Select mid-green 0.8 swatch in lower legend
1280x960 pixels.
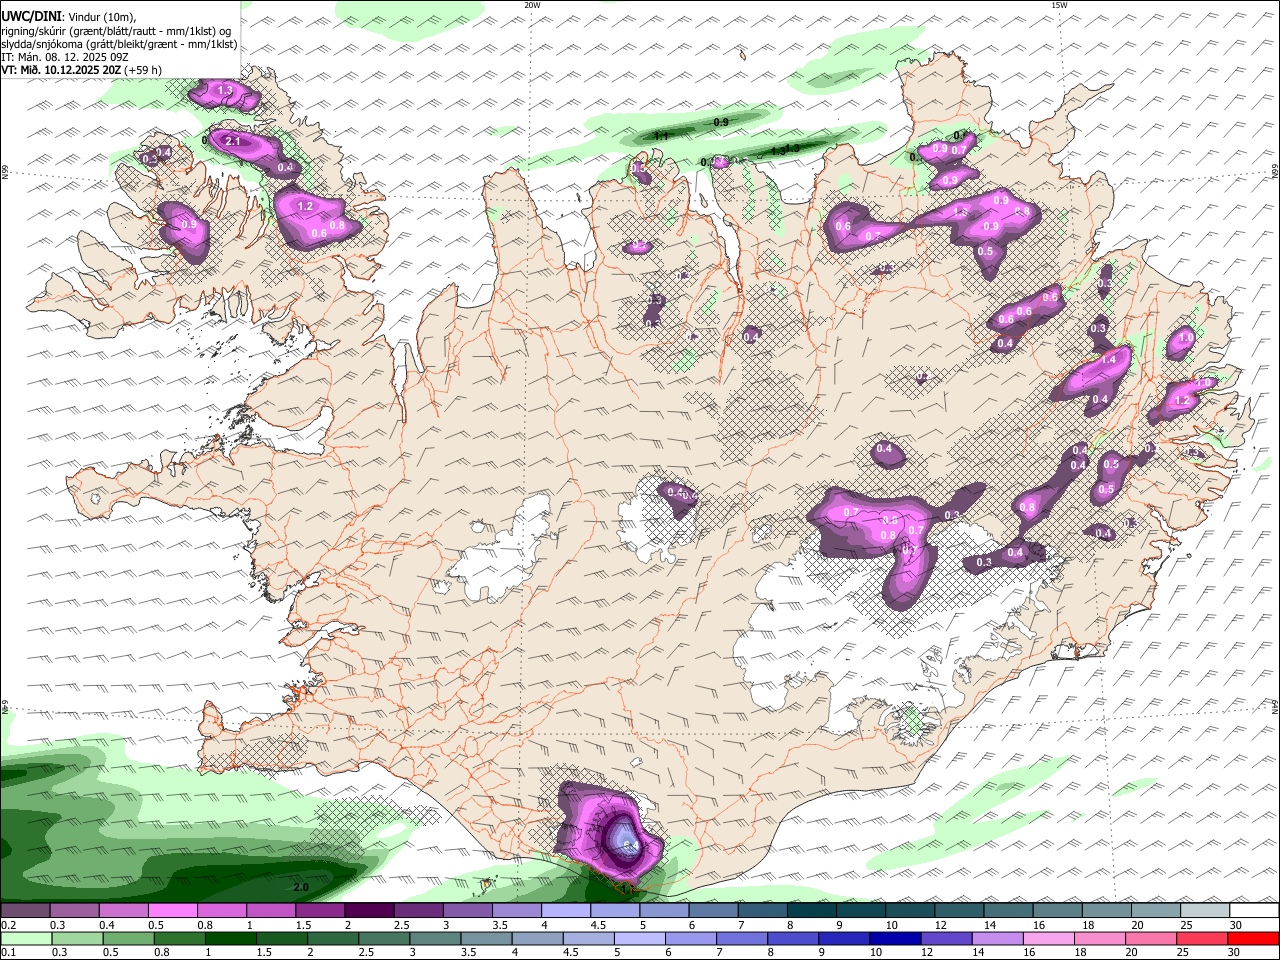click(x=179, y=939)
